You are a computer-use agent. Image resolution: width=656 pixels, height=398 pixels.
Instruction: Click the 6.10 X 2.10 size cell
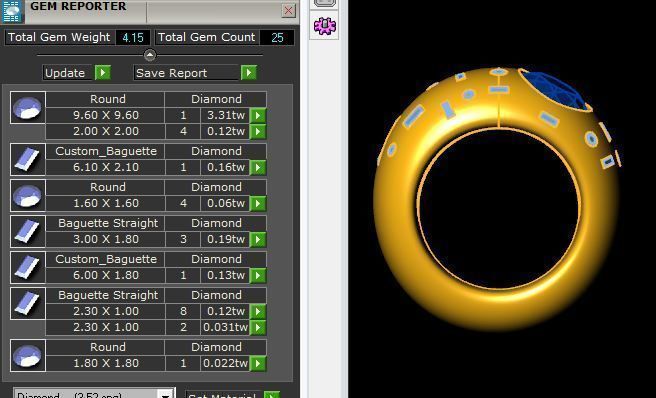[105, 167]
